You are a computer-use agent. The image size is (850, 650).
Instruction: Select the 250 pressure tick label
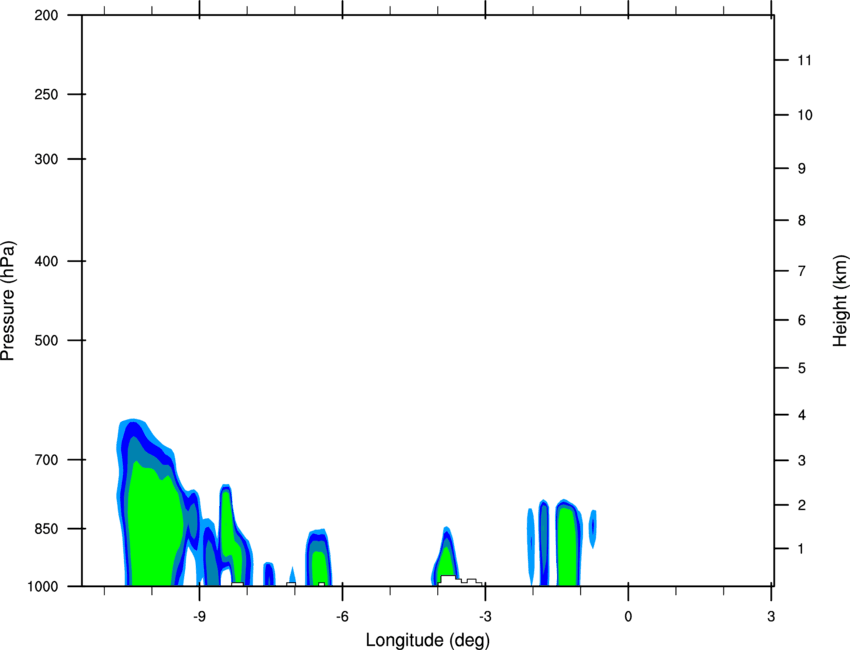46,94
